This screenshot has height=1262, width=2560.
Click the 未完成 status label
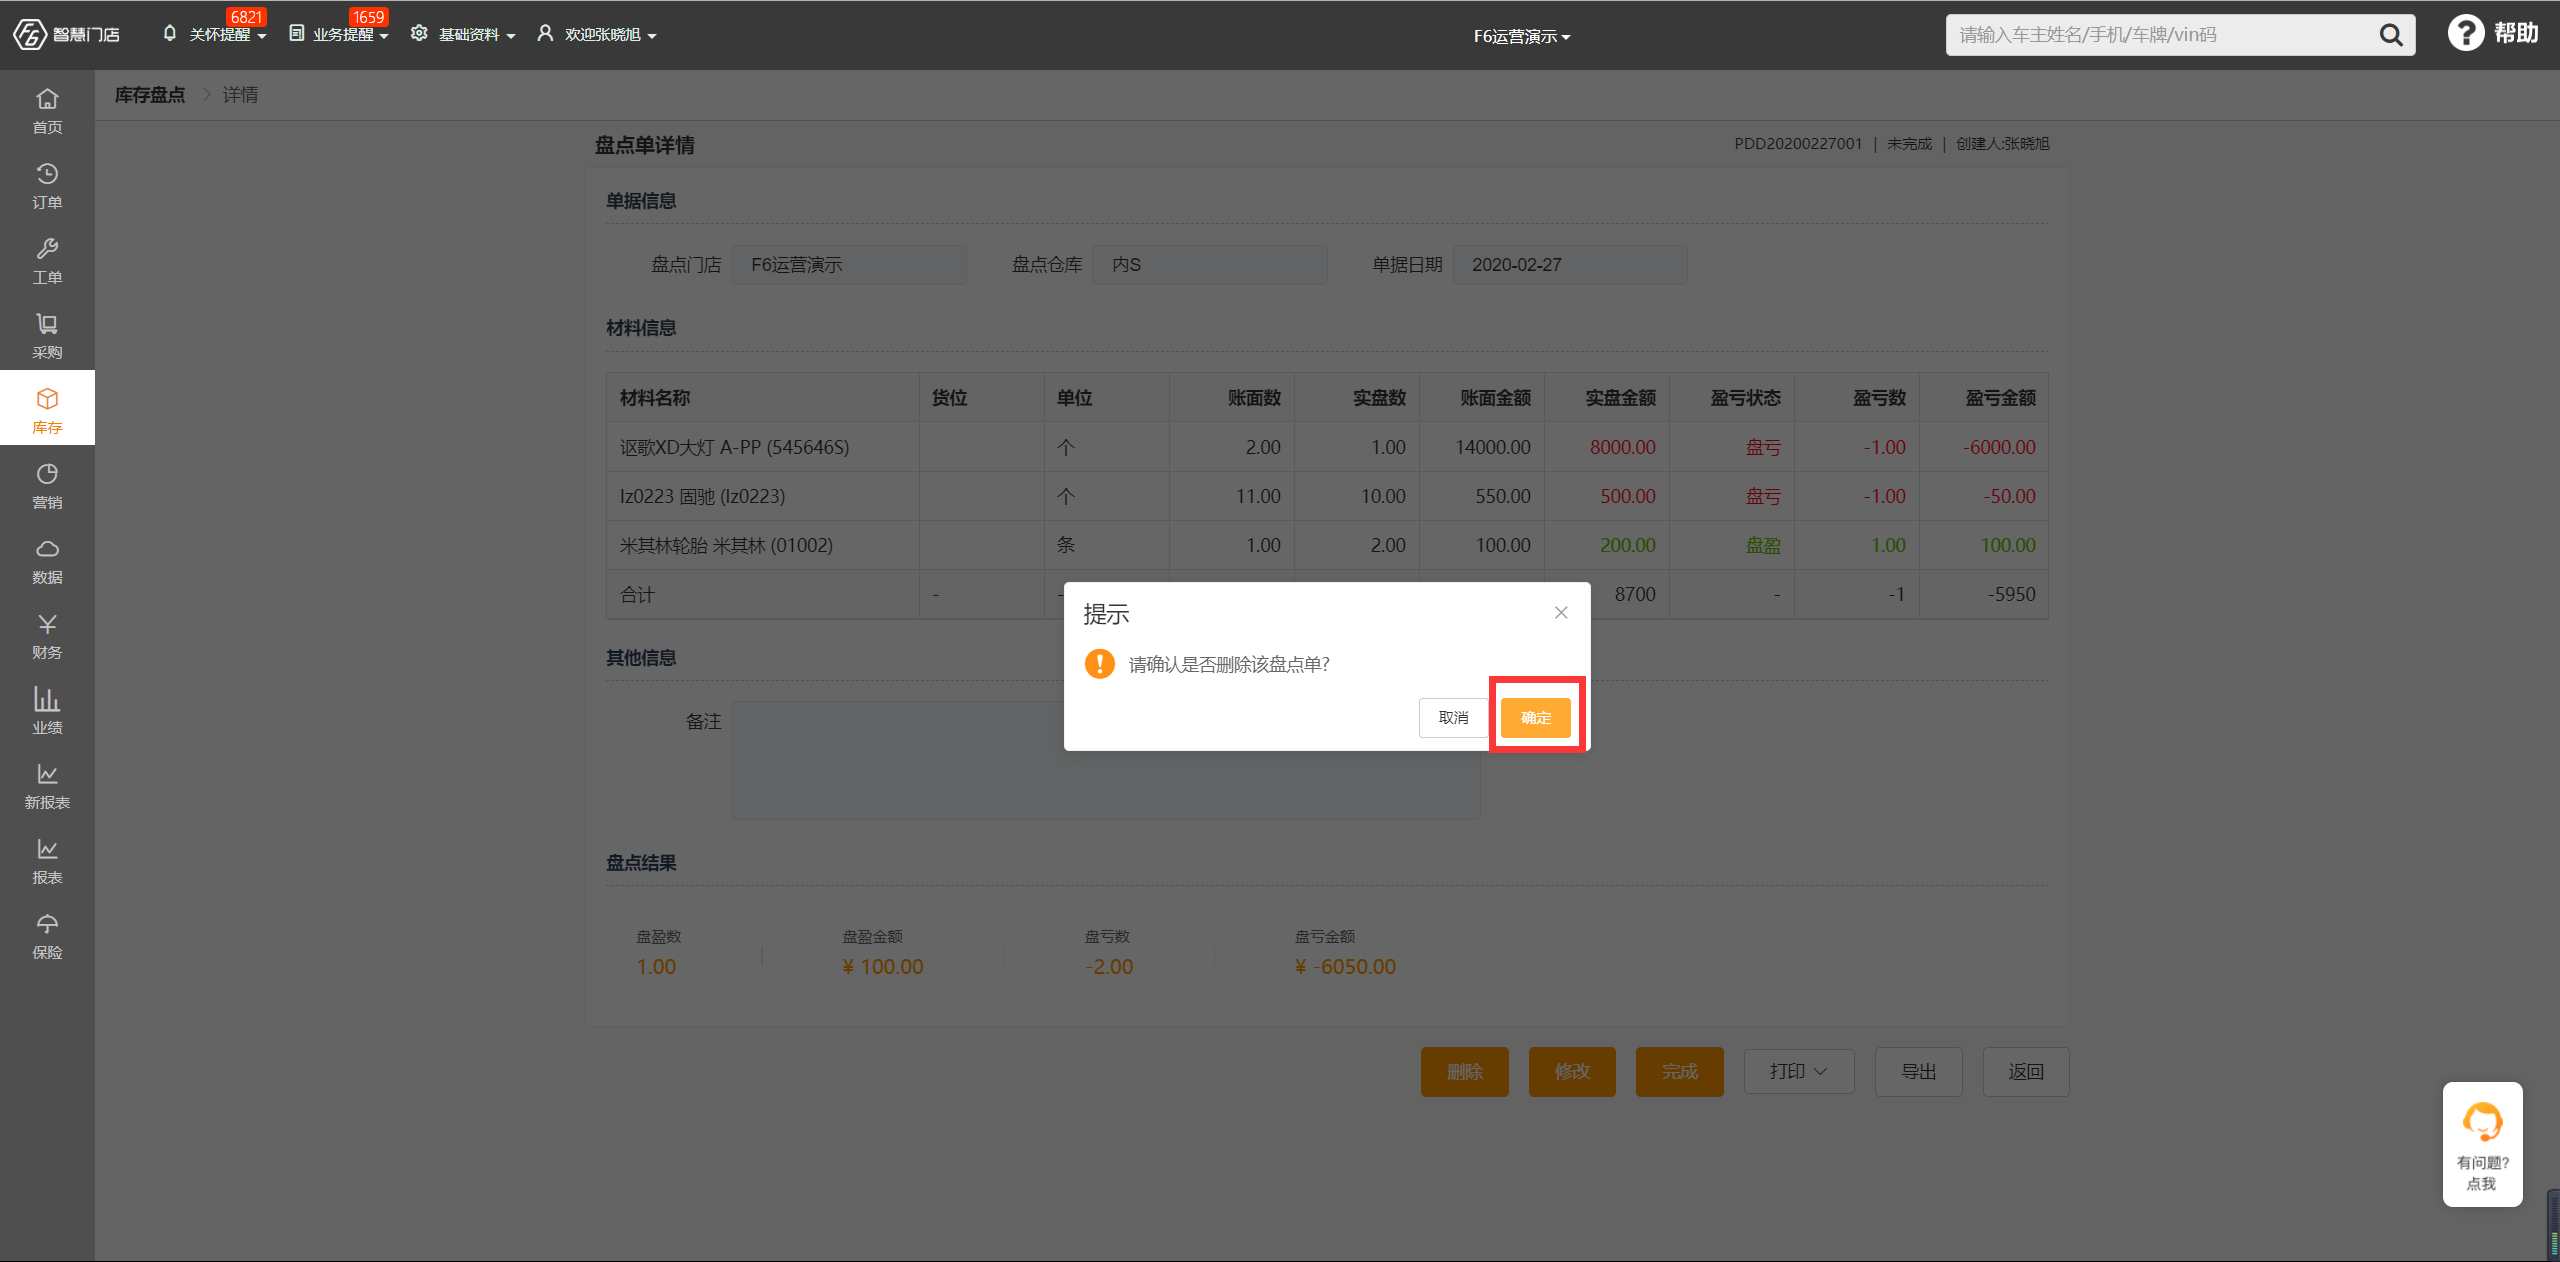pyautogui.click(x=1909, y=144)
